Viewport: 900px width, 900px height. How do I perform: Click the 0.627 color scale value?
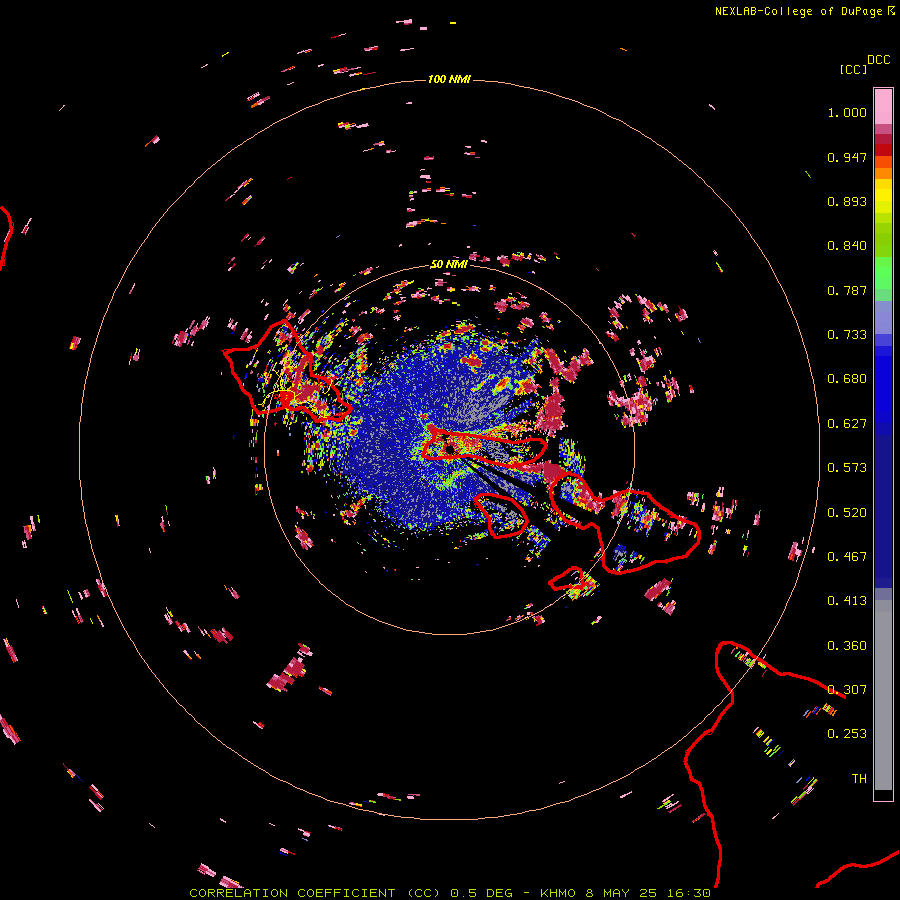click(847, 424)
